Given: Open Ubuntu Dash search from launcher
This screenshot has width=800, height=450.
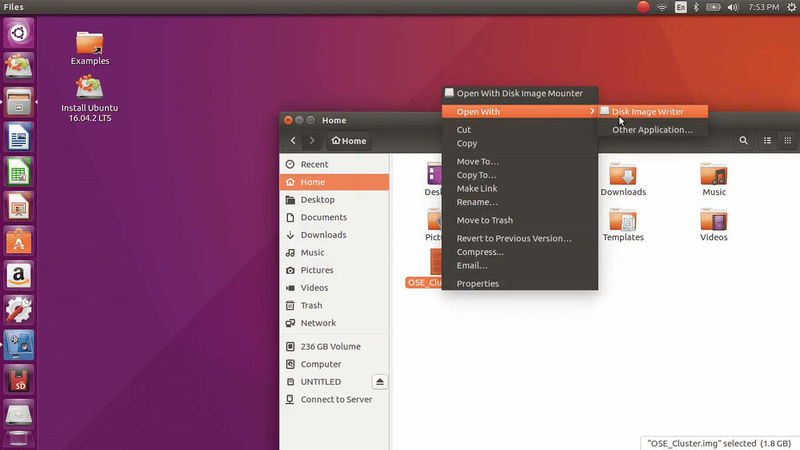Looking at the screenshot, I should click(19, 33).
